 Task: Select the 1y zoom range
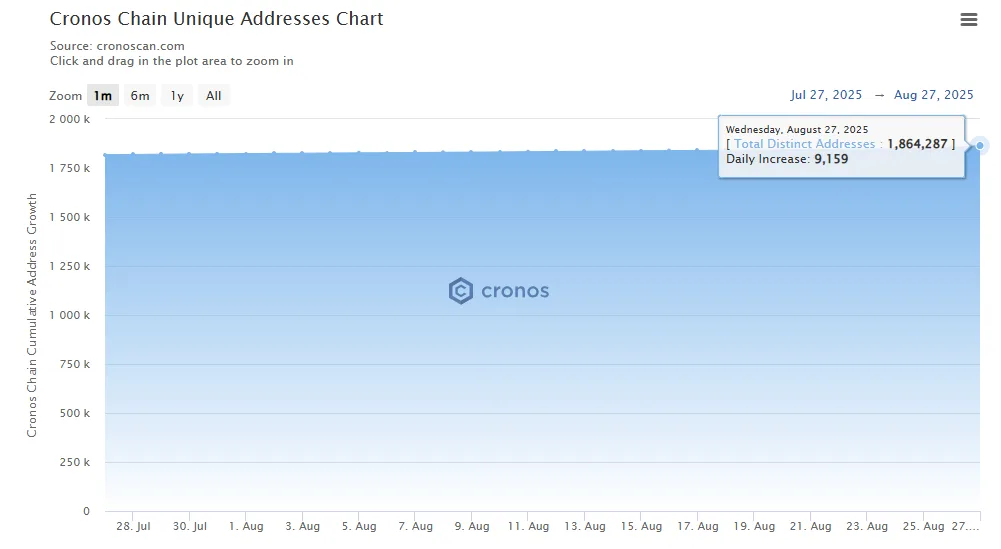[177, 96]
